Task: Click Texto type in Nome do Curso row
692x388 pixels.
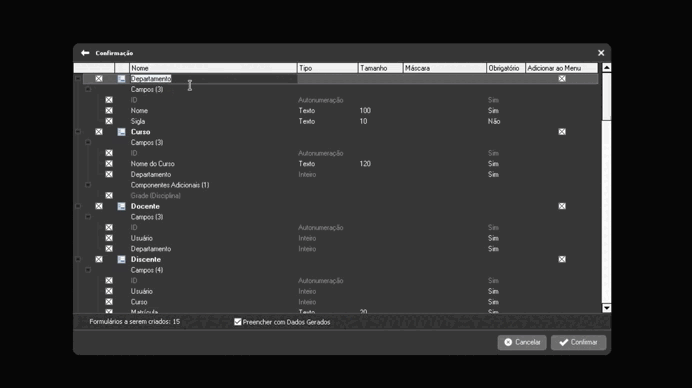Action: click(307, 164)
